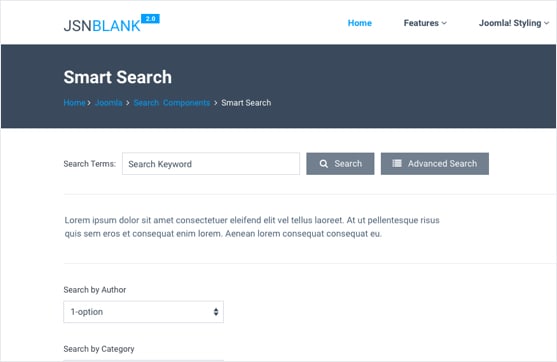Image resolution: width=557 pixels, height=362 pixels.
Task: Click the JSN Blank logo
Action: click(112, 23)
